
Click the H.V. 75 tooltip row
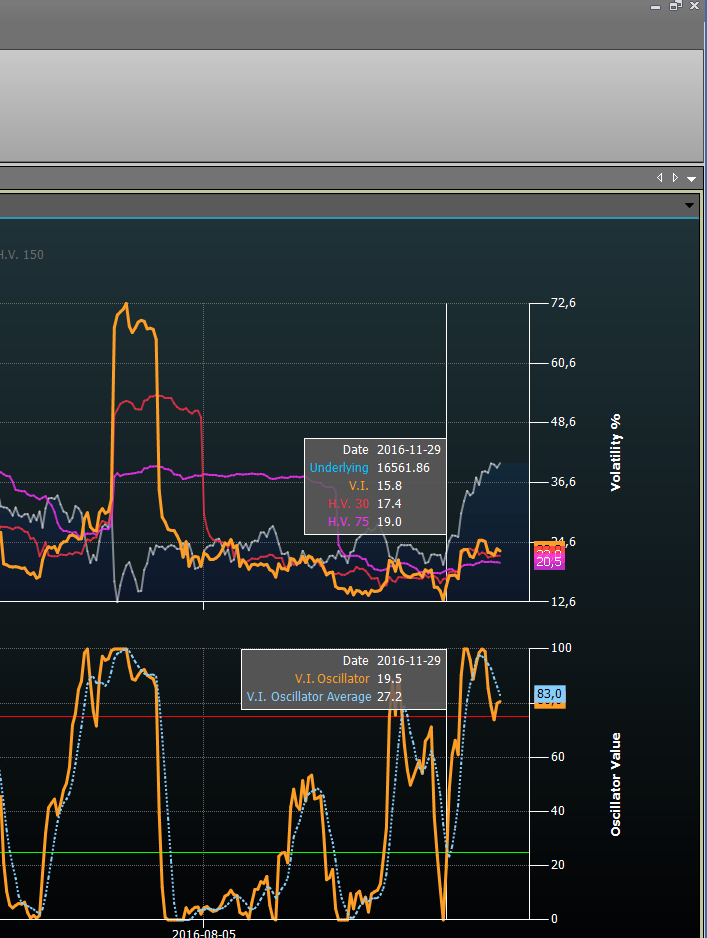click(x=375, y=522)
